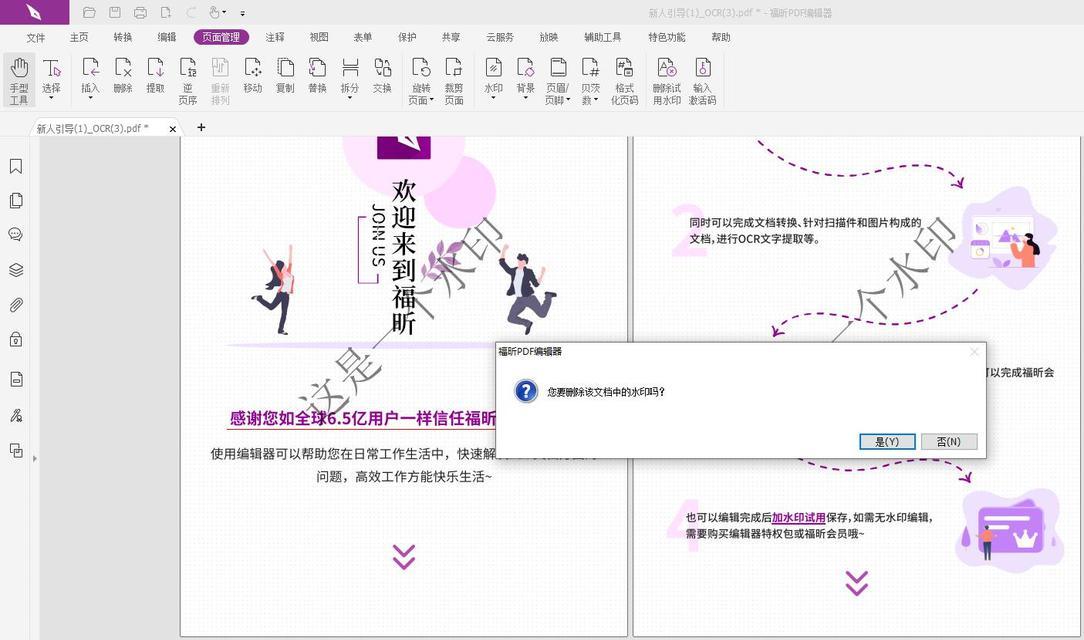The width and height of the screenshot is (1084, 640).
Task: Open the File (文件) menu
Action: [x=36, y=37]
